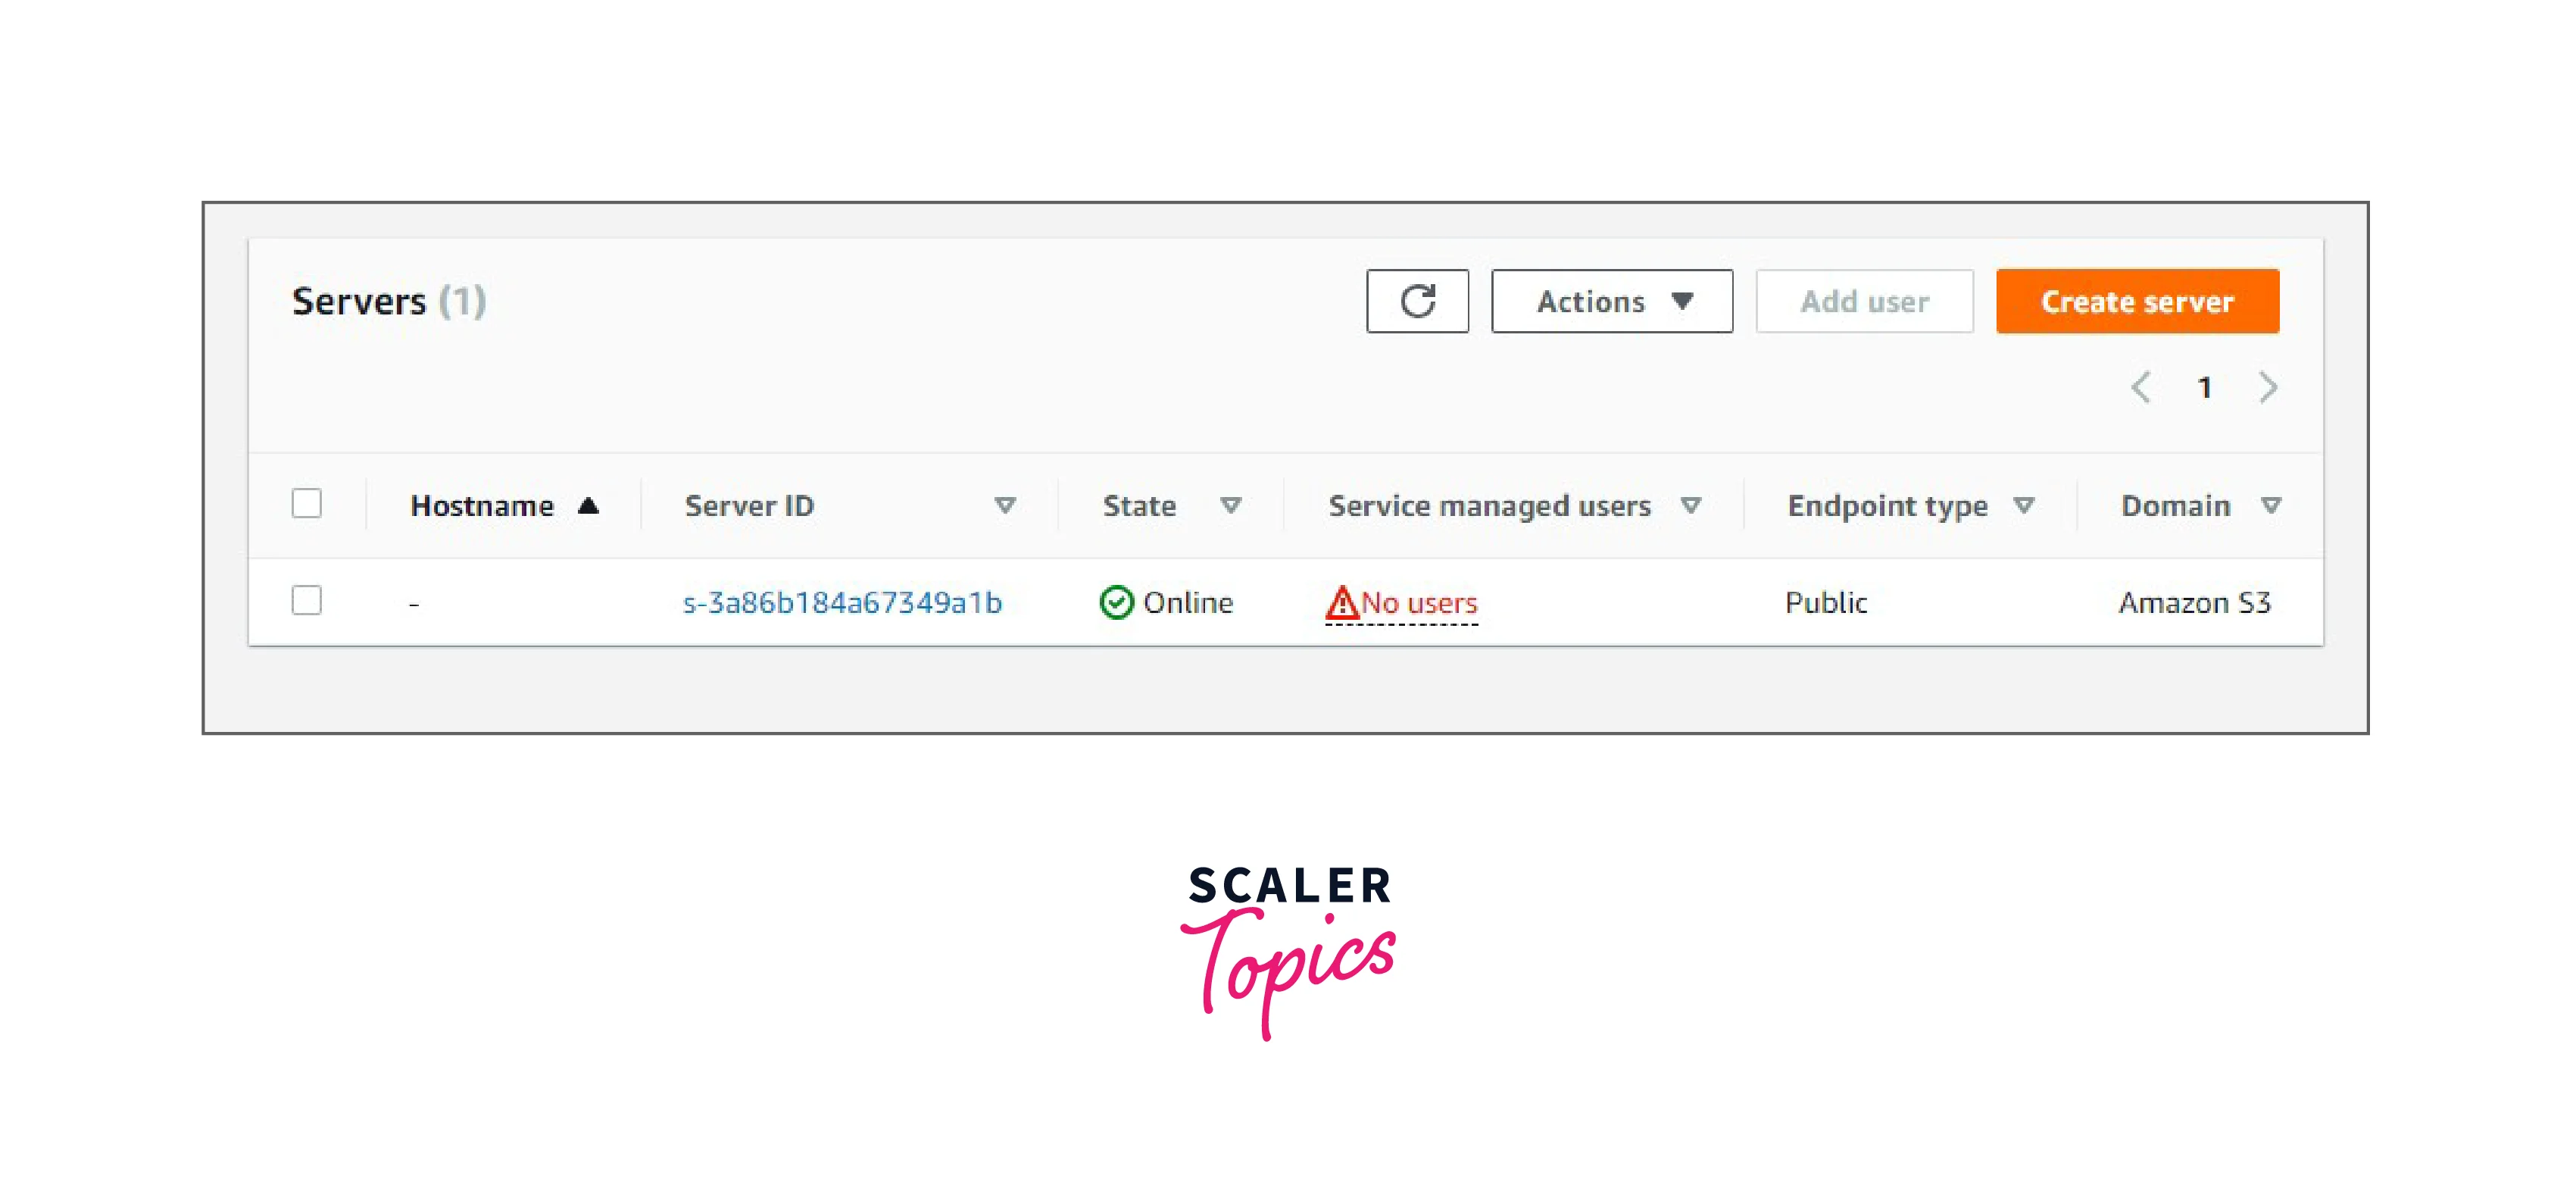Image resolution: width=2576 pixels, height=1179 pixels.
Task: Click the Online status check icon
Action: pos(1116,602)
